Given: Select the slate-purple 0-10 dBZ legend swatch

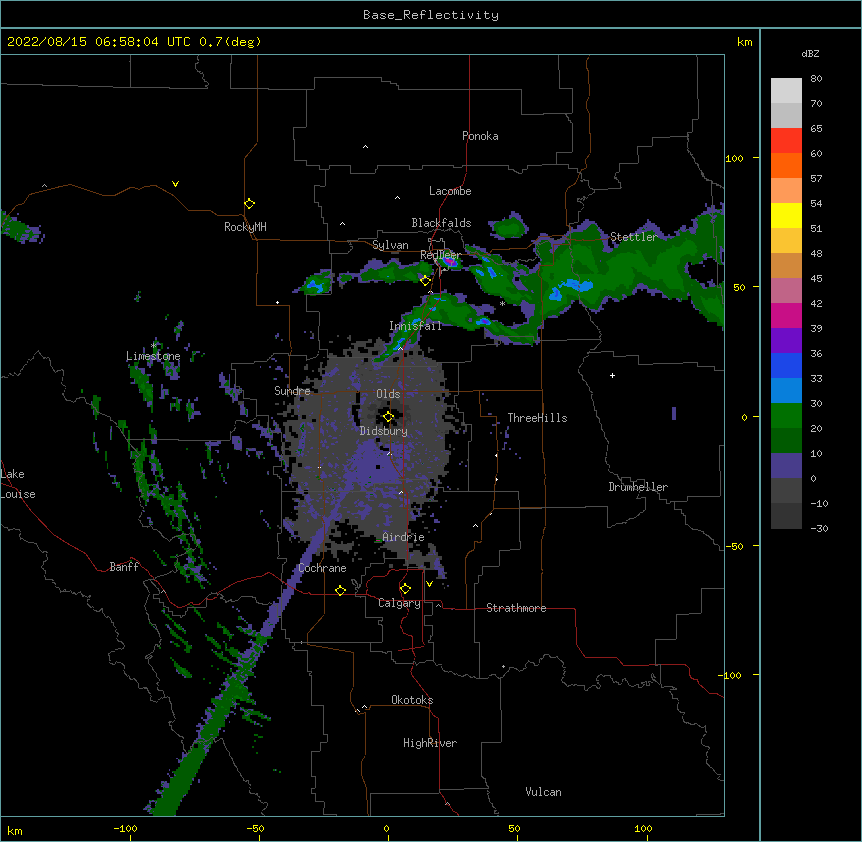Looking at the screenshot, I should (786, 466).
